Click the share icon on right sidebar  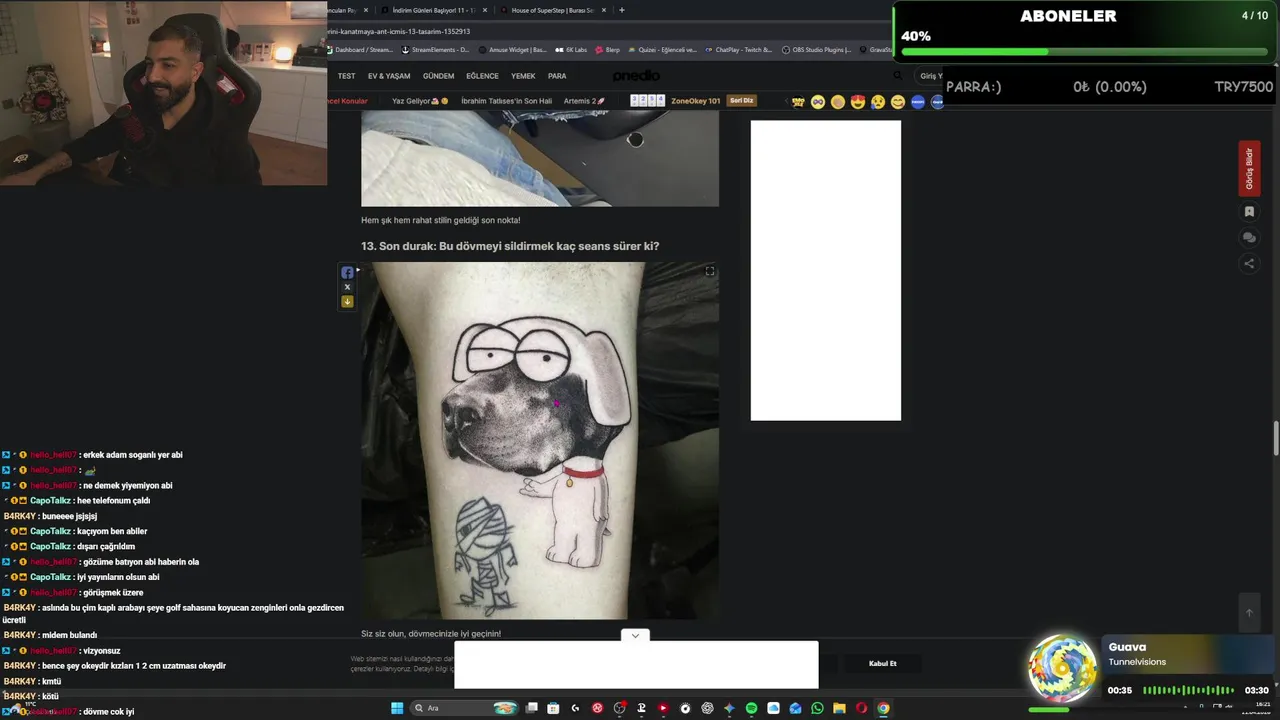coord(1249,264)
